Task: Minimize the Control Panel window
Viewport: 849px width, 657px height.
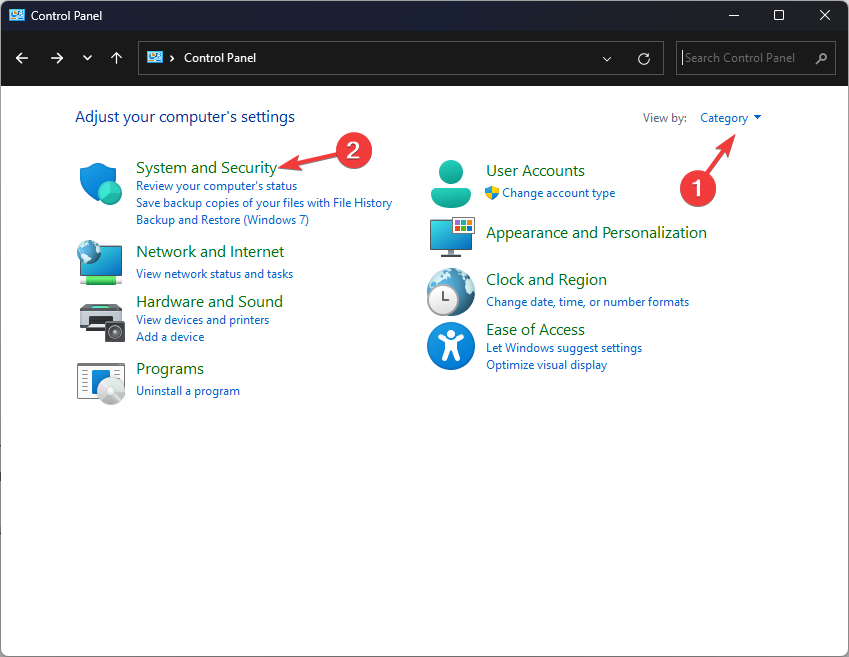Action: (x=734, y=15)
